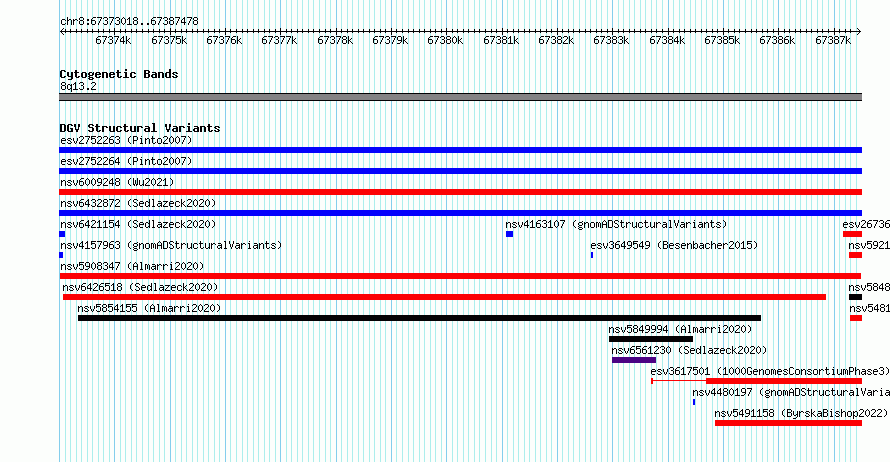Click the 67382k ruler tick label

[x=556, y=40]
